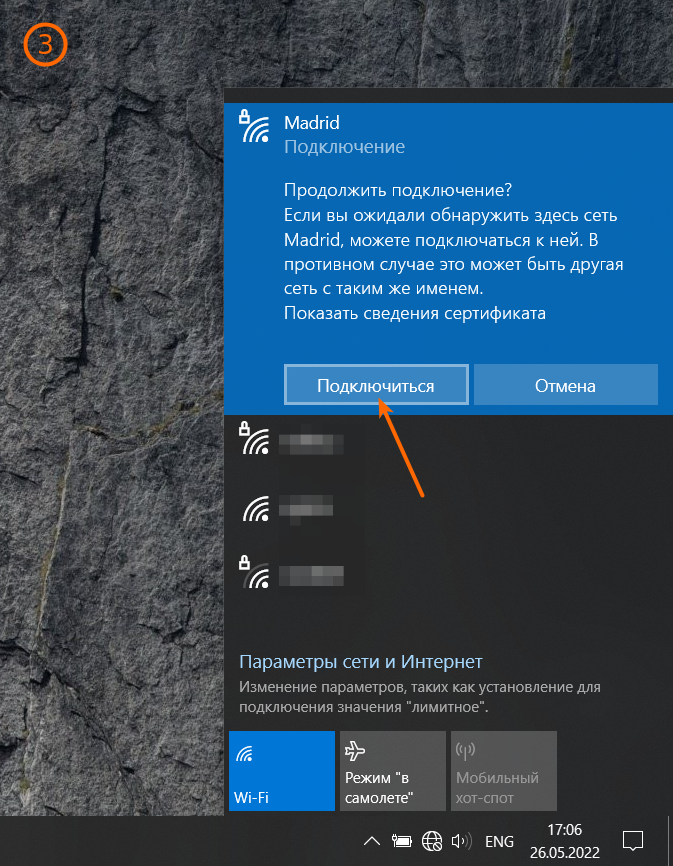Expand hidden tray icons chevron
The image size is (673, 866).
[370, 840]
